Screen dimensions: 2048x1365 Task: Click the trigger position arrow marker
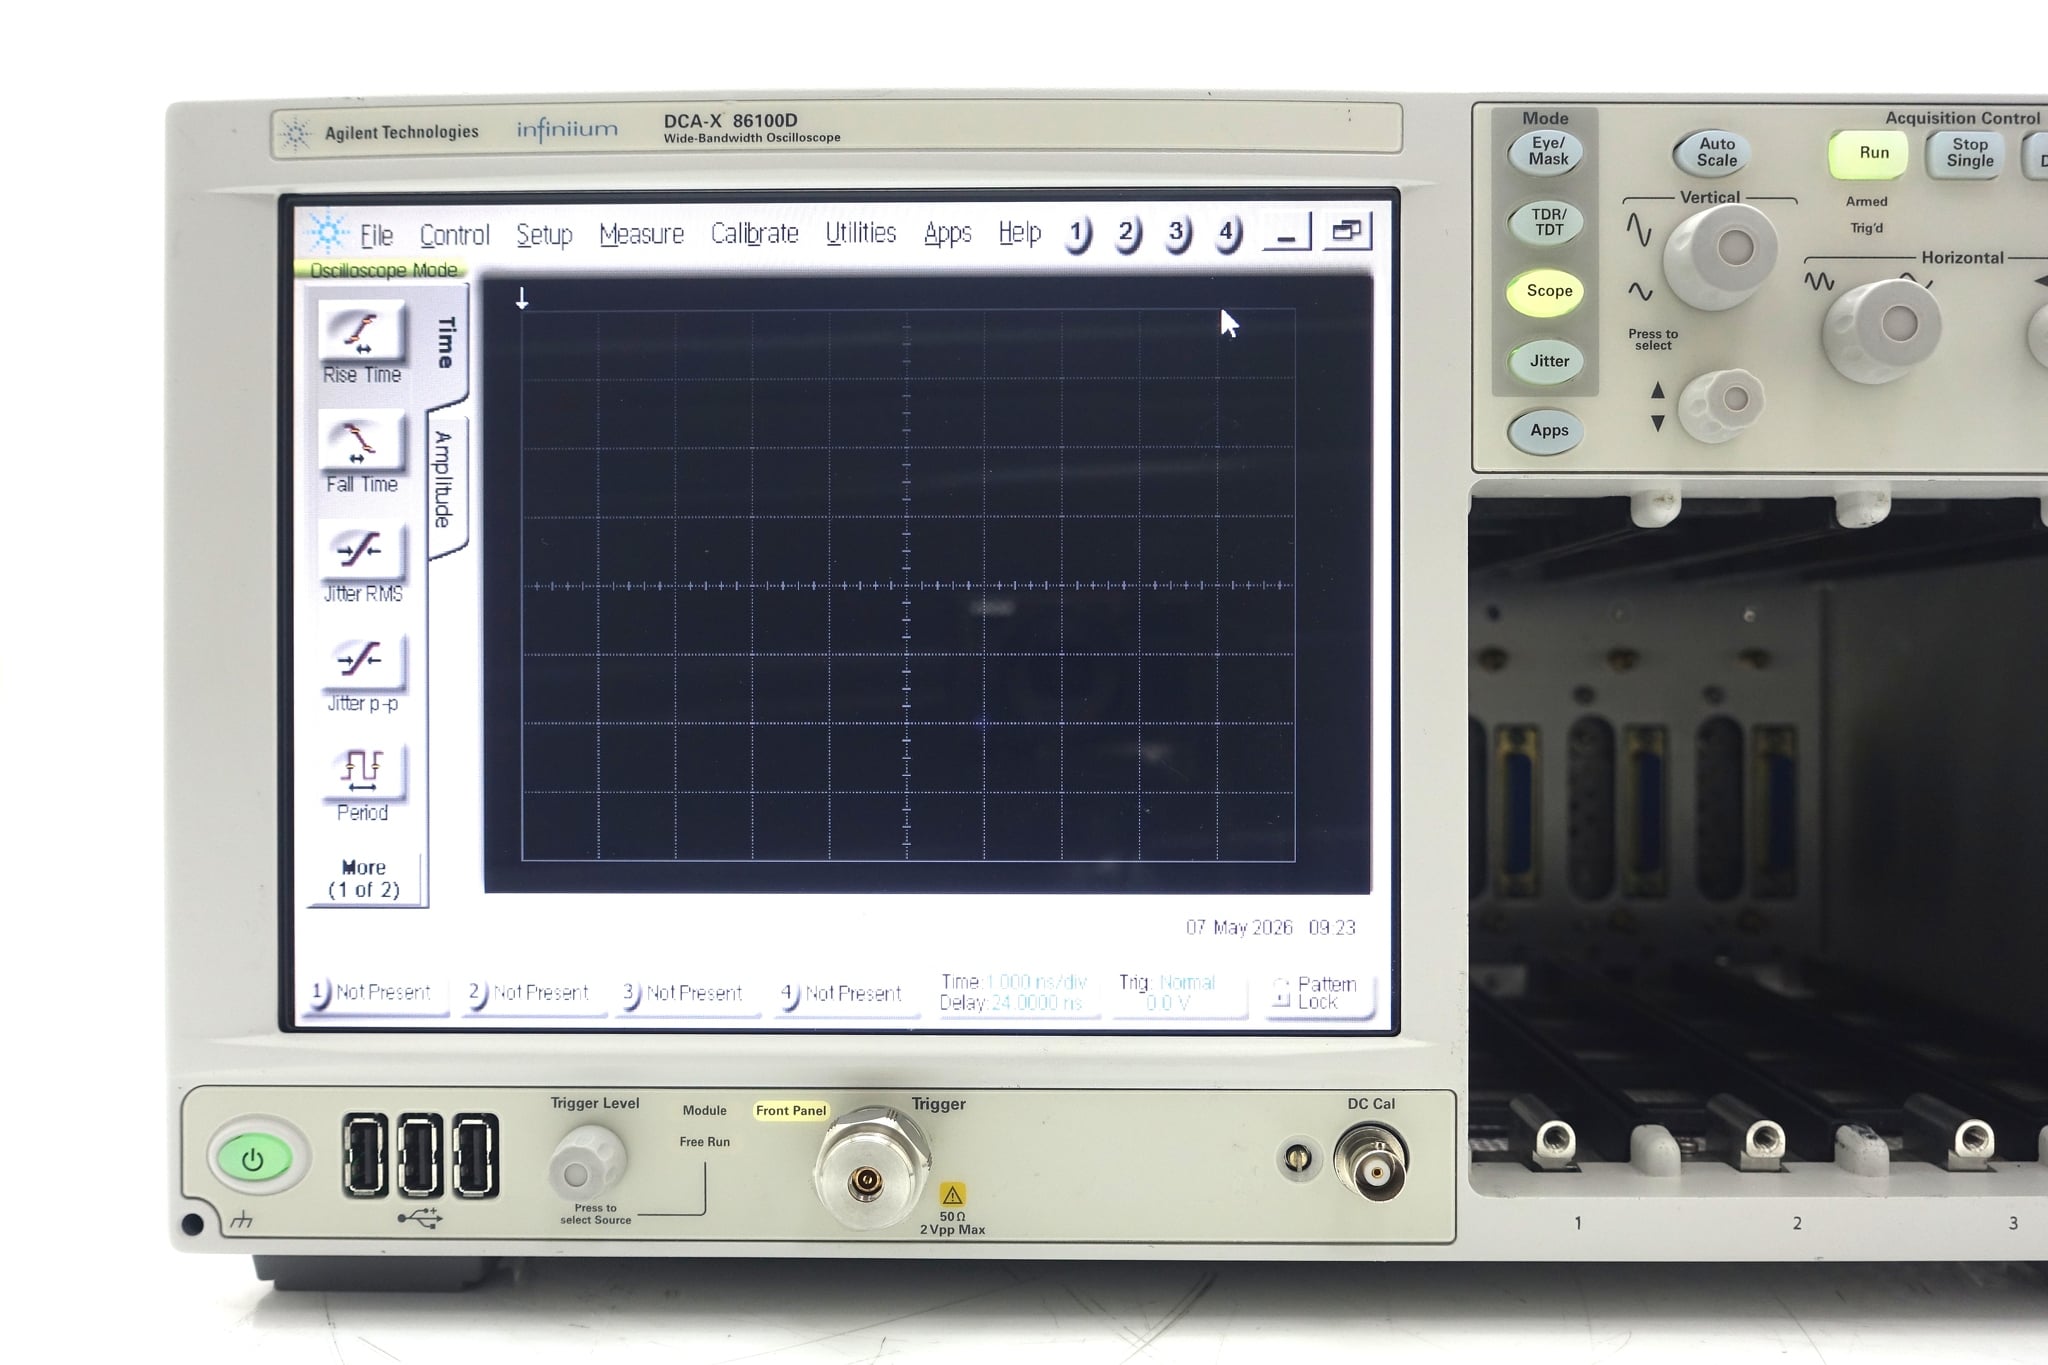click(522, 298)
